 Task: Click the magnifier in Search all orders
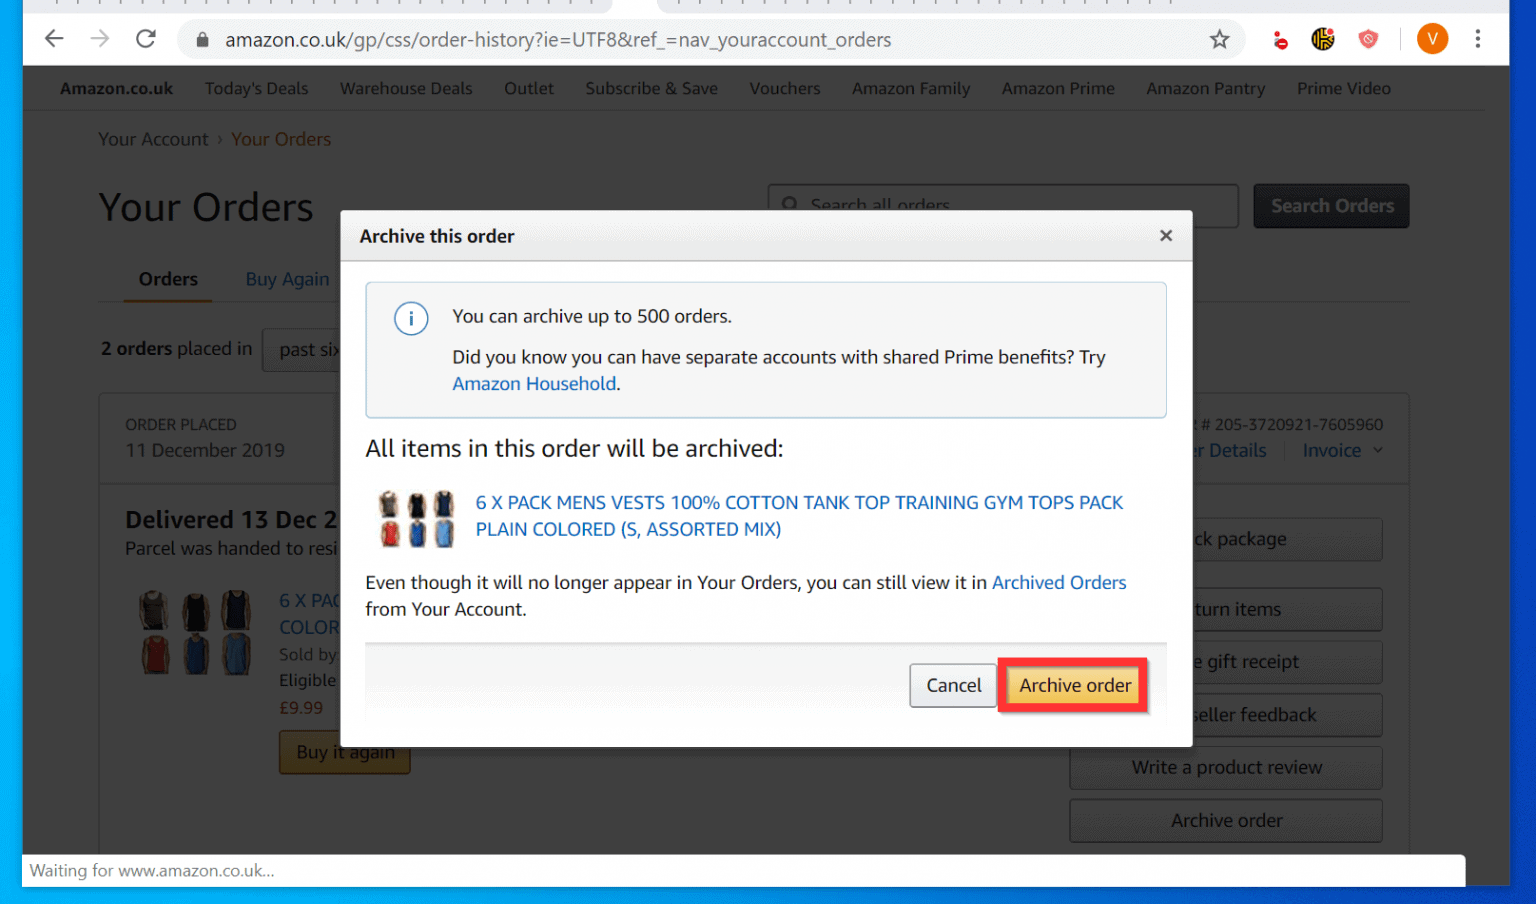coord(790,204)
